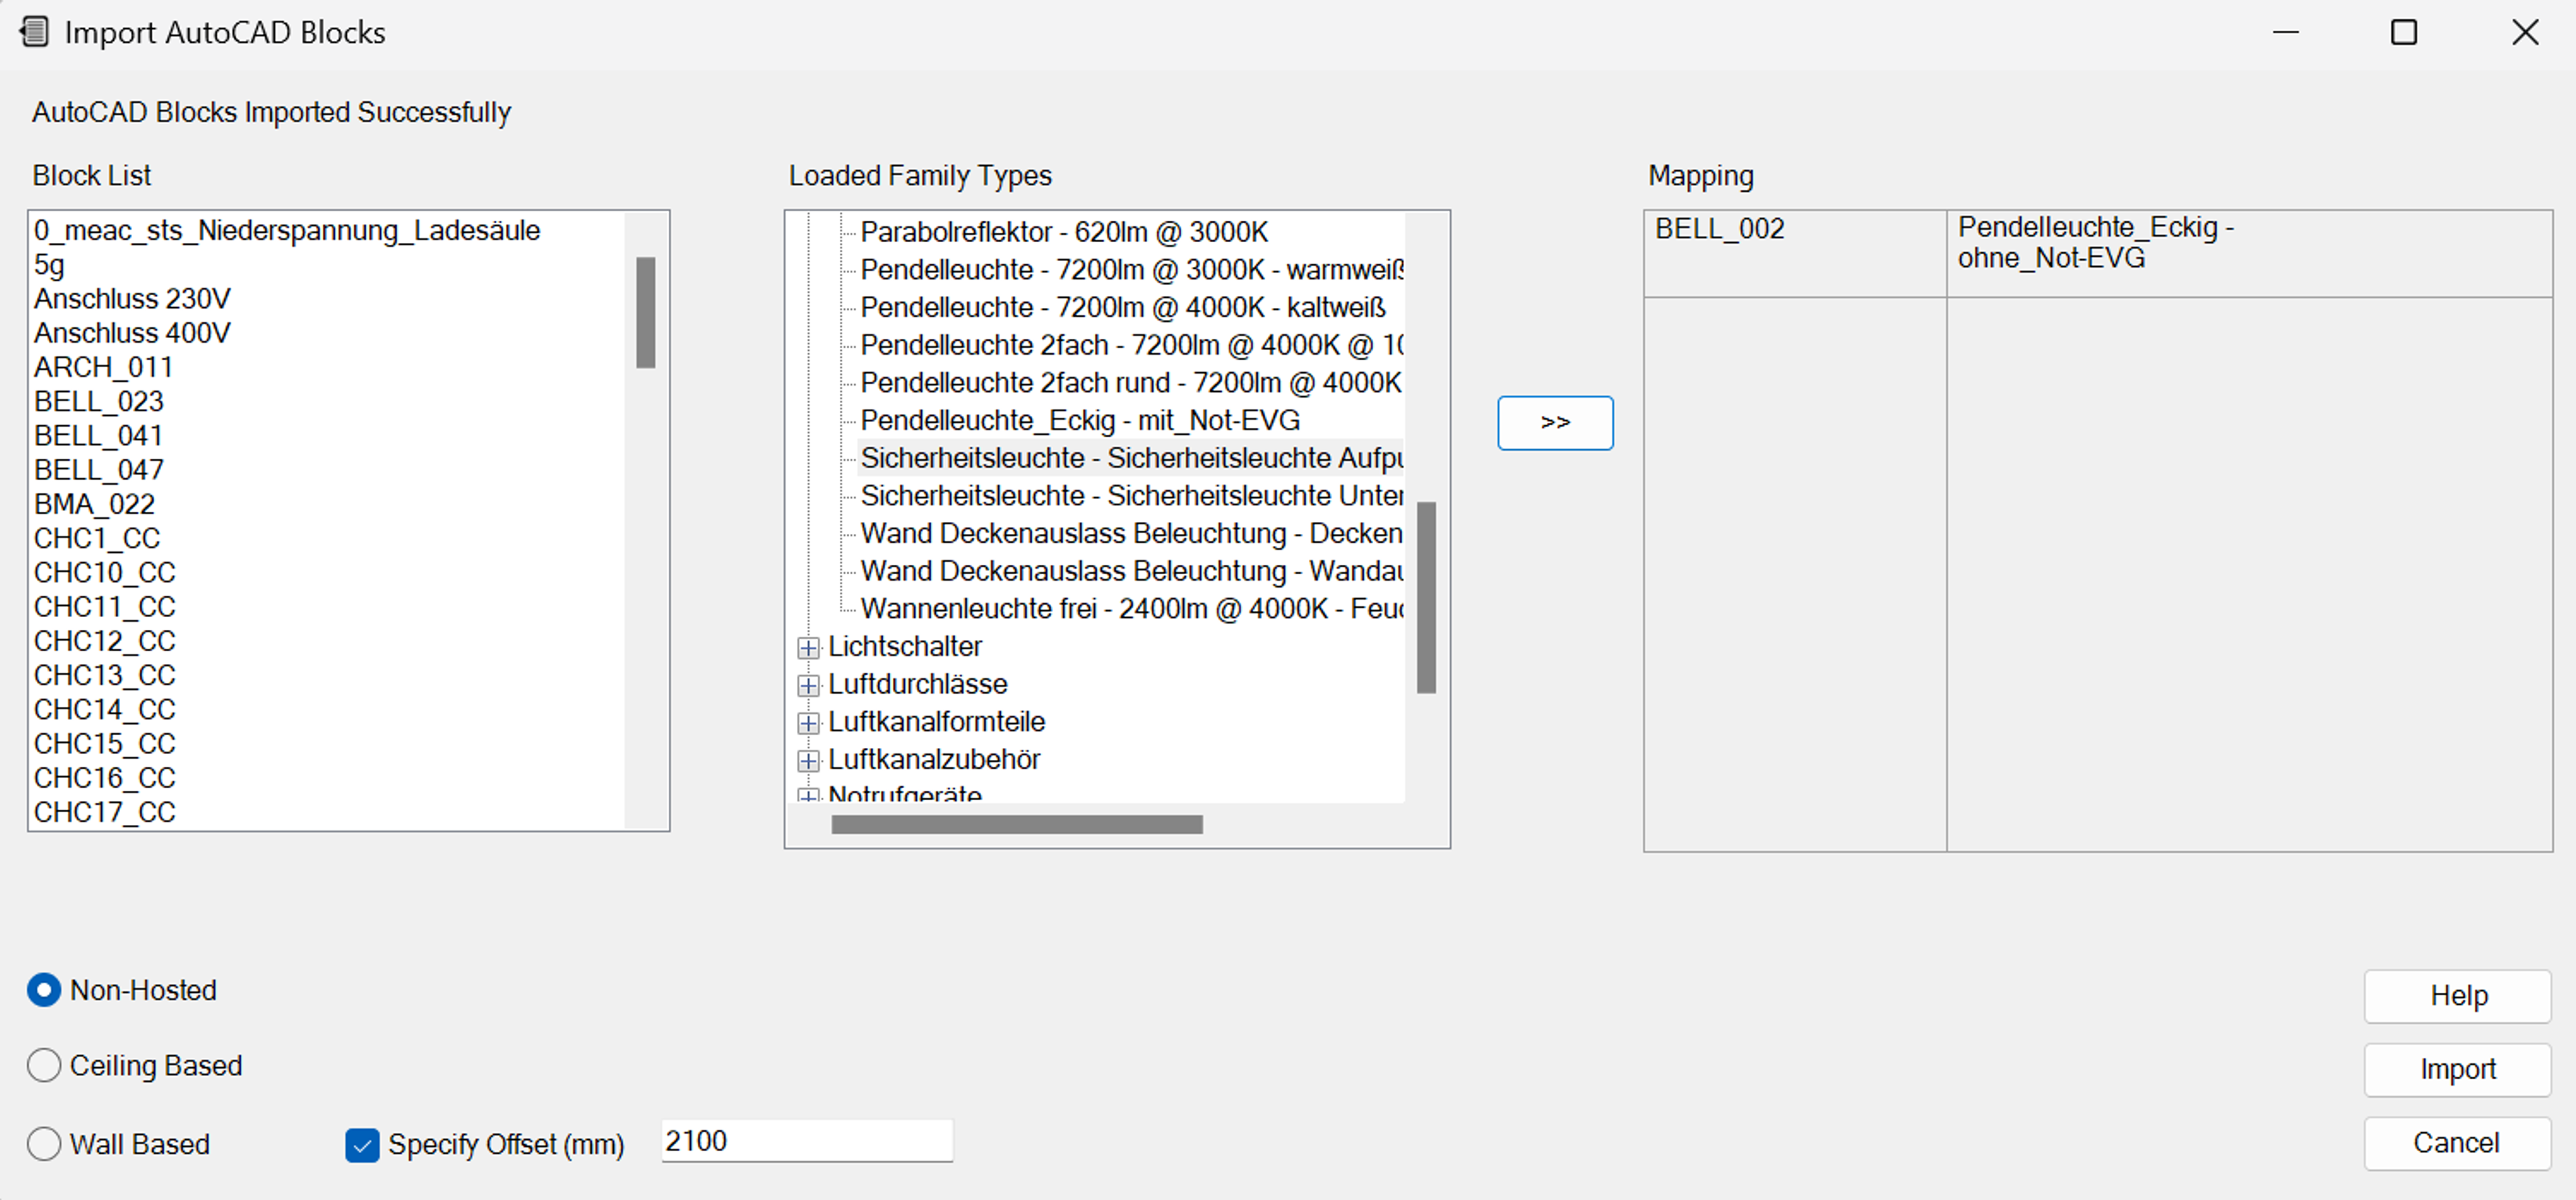
Task: Select BELL_023 in the Block List
Action: tap(99, 401)
